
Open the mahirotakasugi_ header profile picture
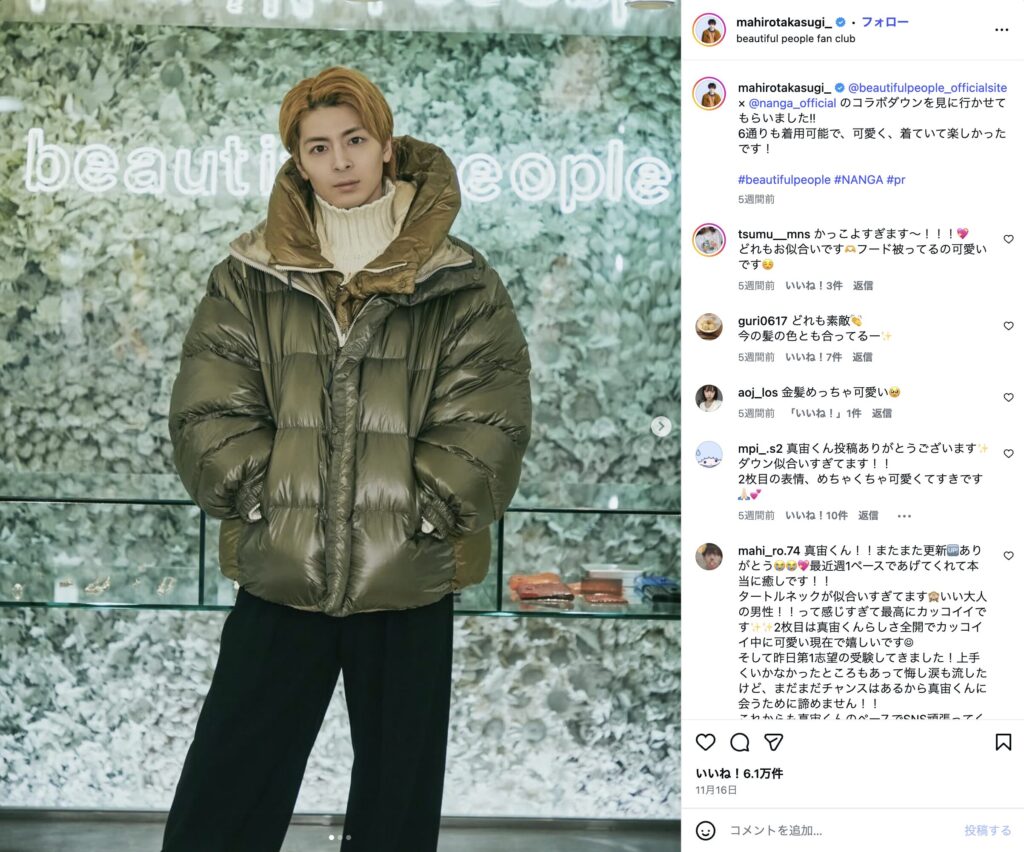[x=709, y=30]
